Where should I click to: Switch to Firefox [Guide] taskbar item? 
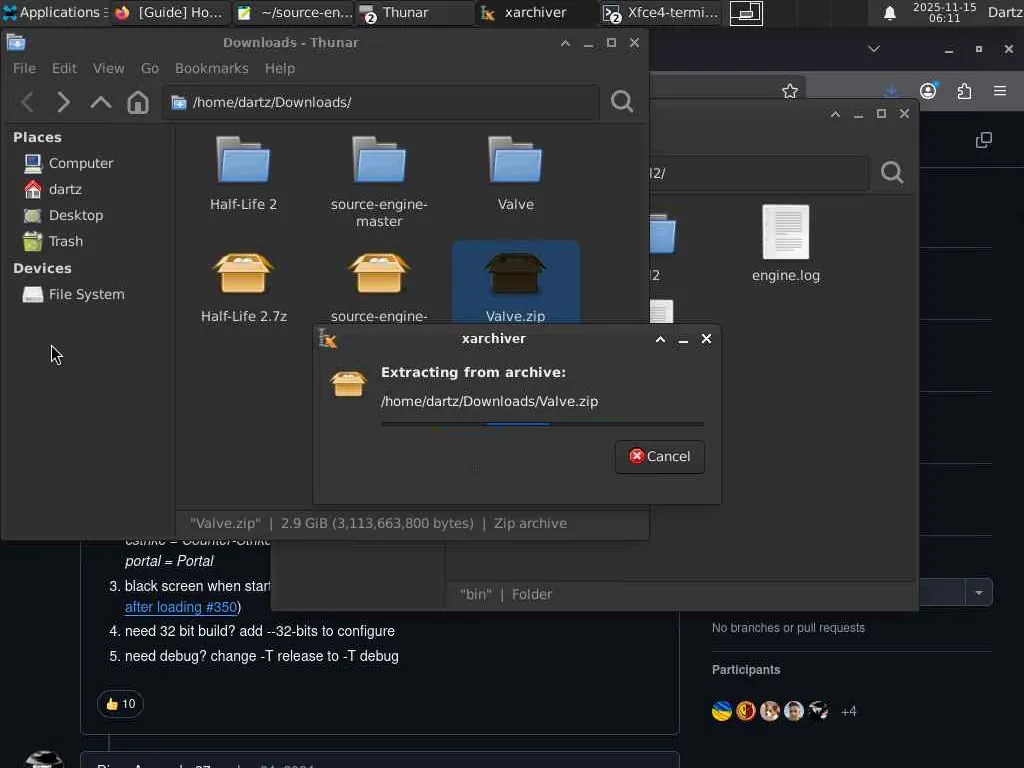pos(171,12)
